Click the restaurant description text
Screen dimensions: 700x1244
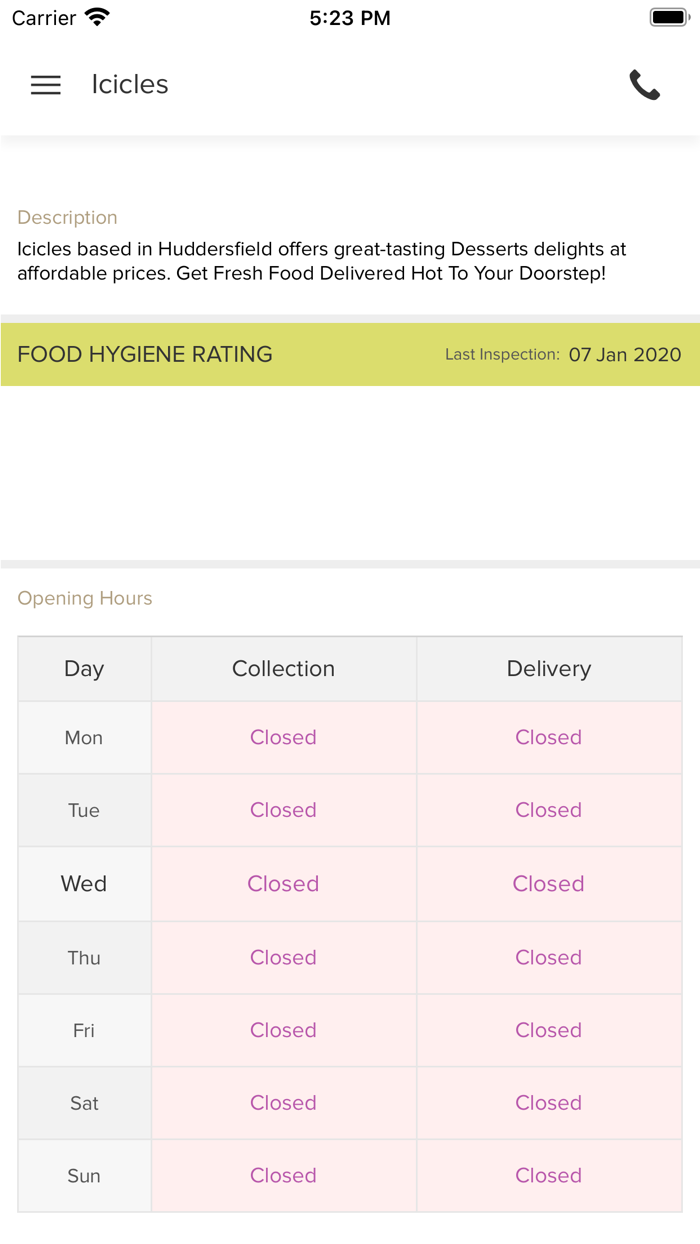(x=320, y=261)
